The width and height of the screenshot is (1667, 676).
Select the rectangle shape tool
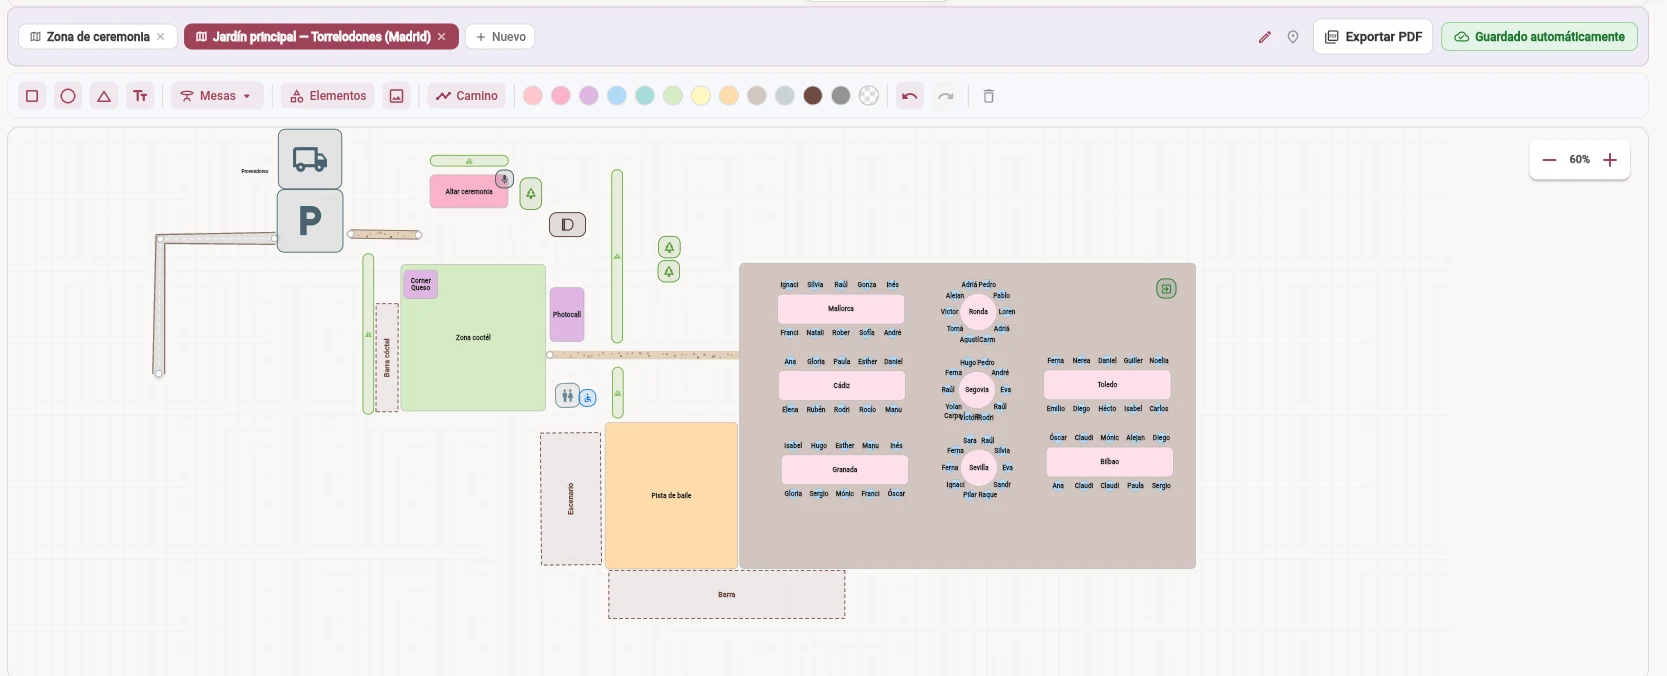[x=32, y=96]
